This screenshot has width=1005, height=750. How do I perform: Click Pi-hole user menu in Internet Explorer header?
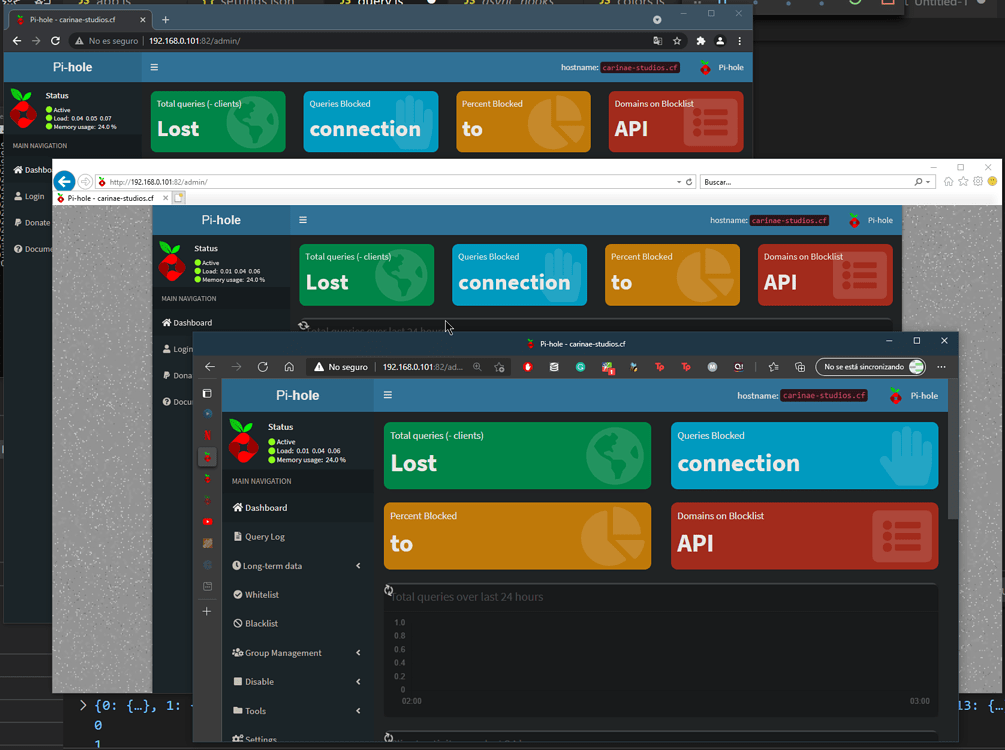(871, 220)
